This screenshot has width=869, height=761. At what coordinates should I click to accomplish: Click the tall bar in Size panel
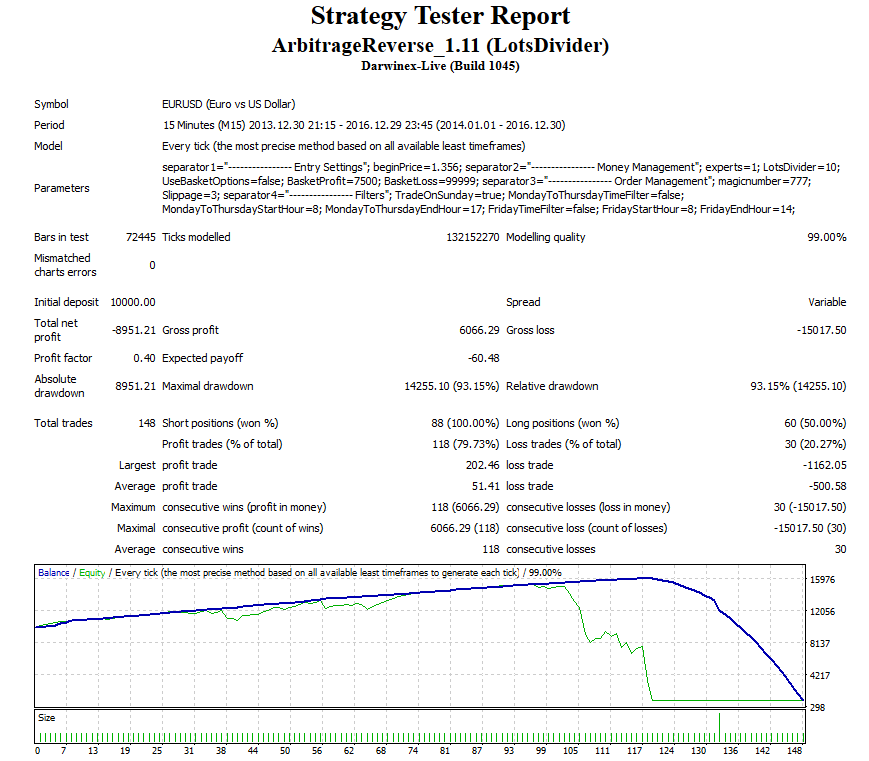(x=719, y=726)
